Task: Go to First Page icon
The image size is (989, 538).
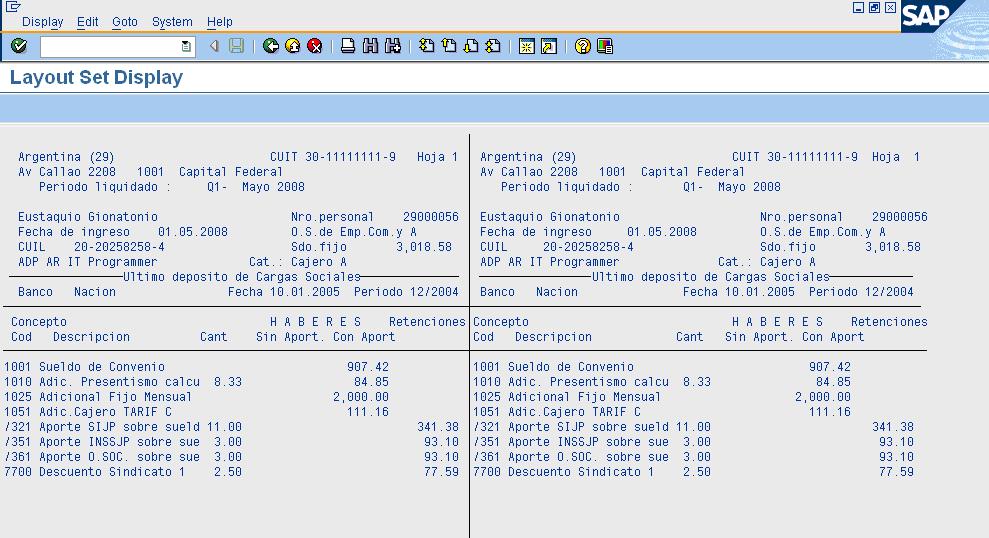Action: pyautogui.click(x=427, y=46)
